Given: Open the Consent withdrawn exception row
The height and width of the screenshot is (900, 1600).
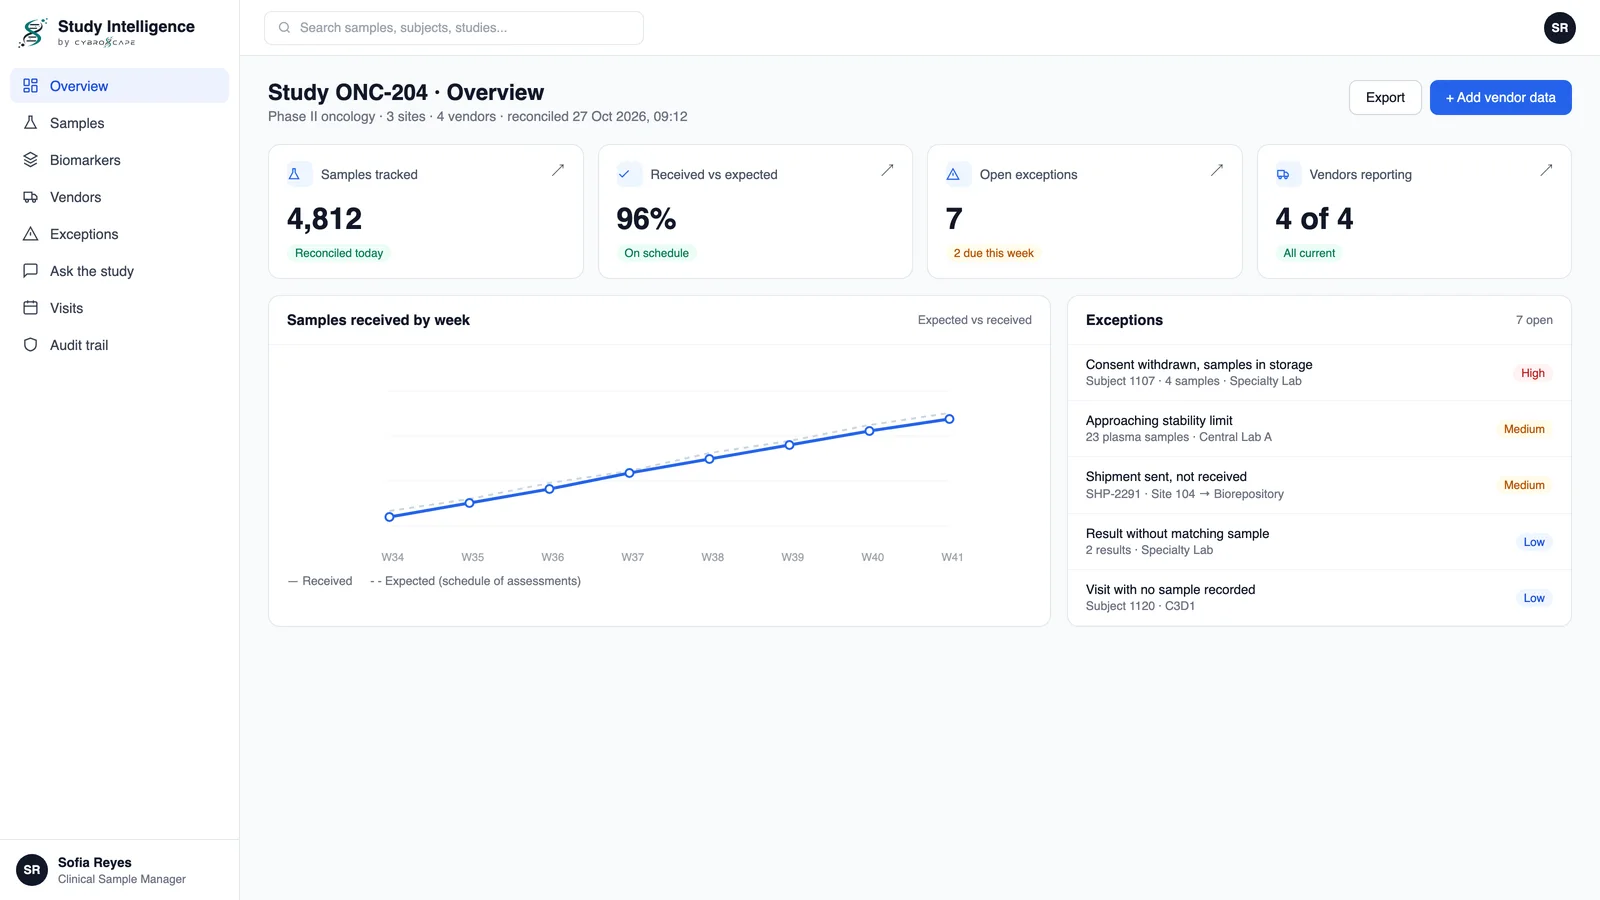Looking at the screenshot, I should [1319, 373].
